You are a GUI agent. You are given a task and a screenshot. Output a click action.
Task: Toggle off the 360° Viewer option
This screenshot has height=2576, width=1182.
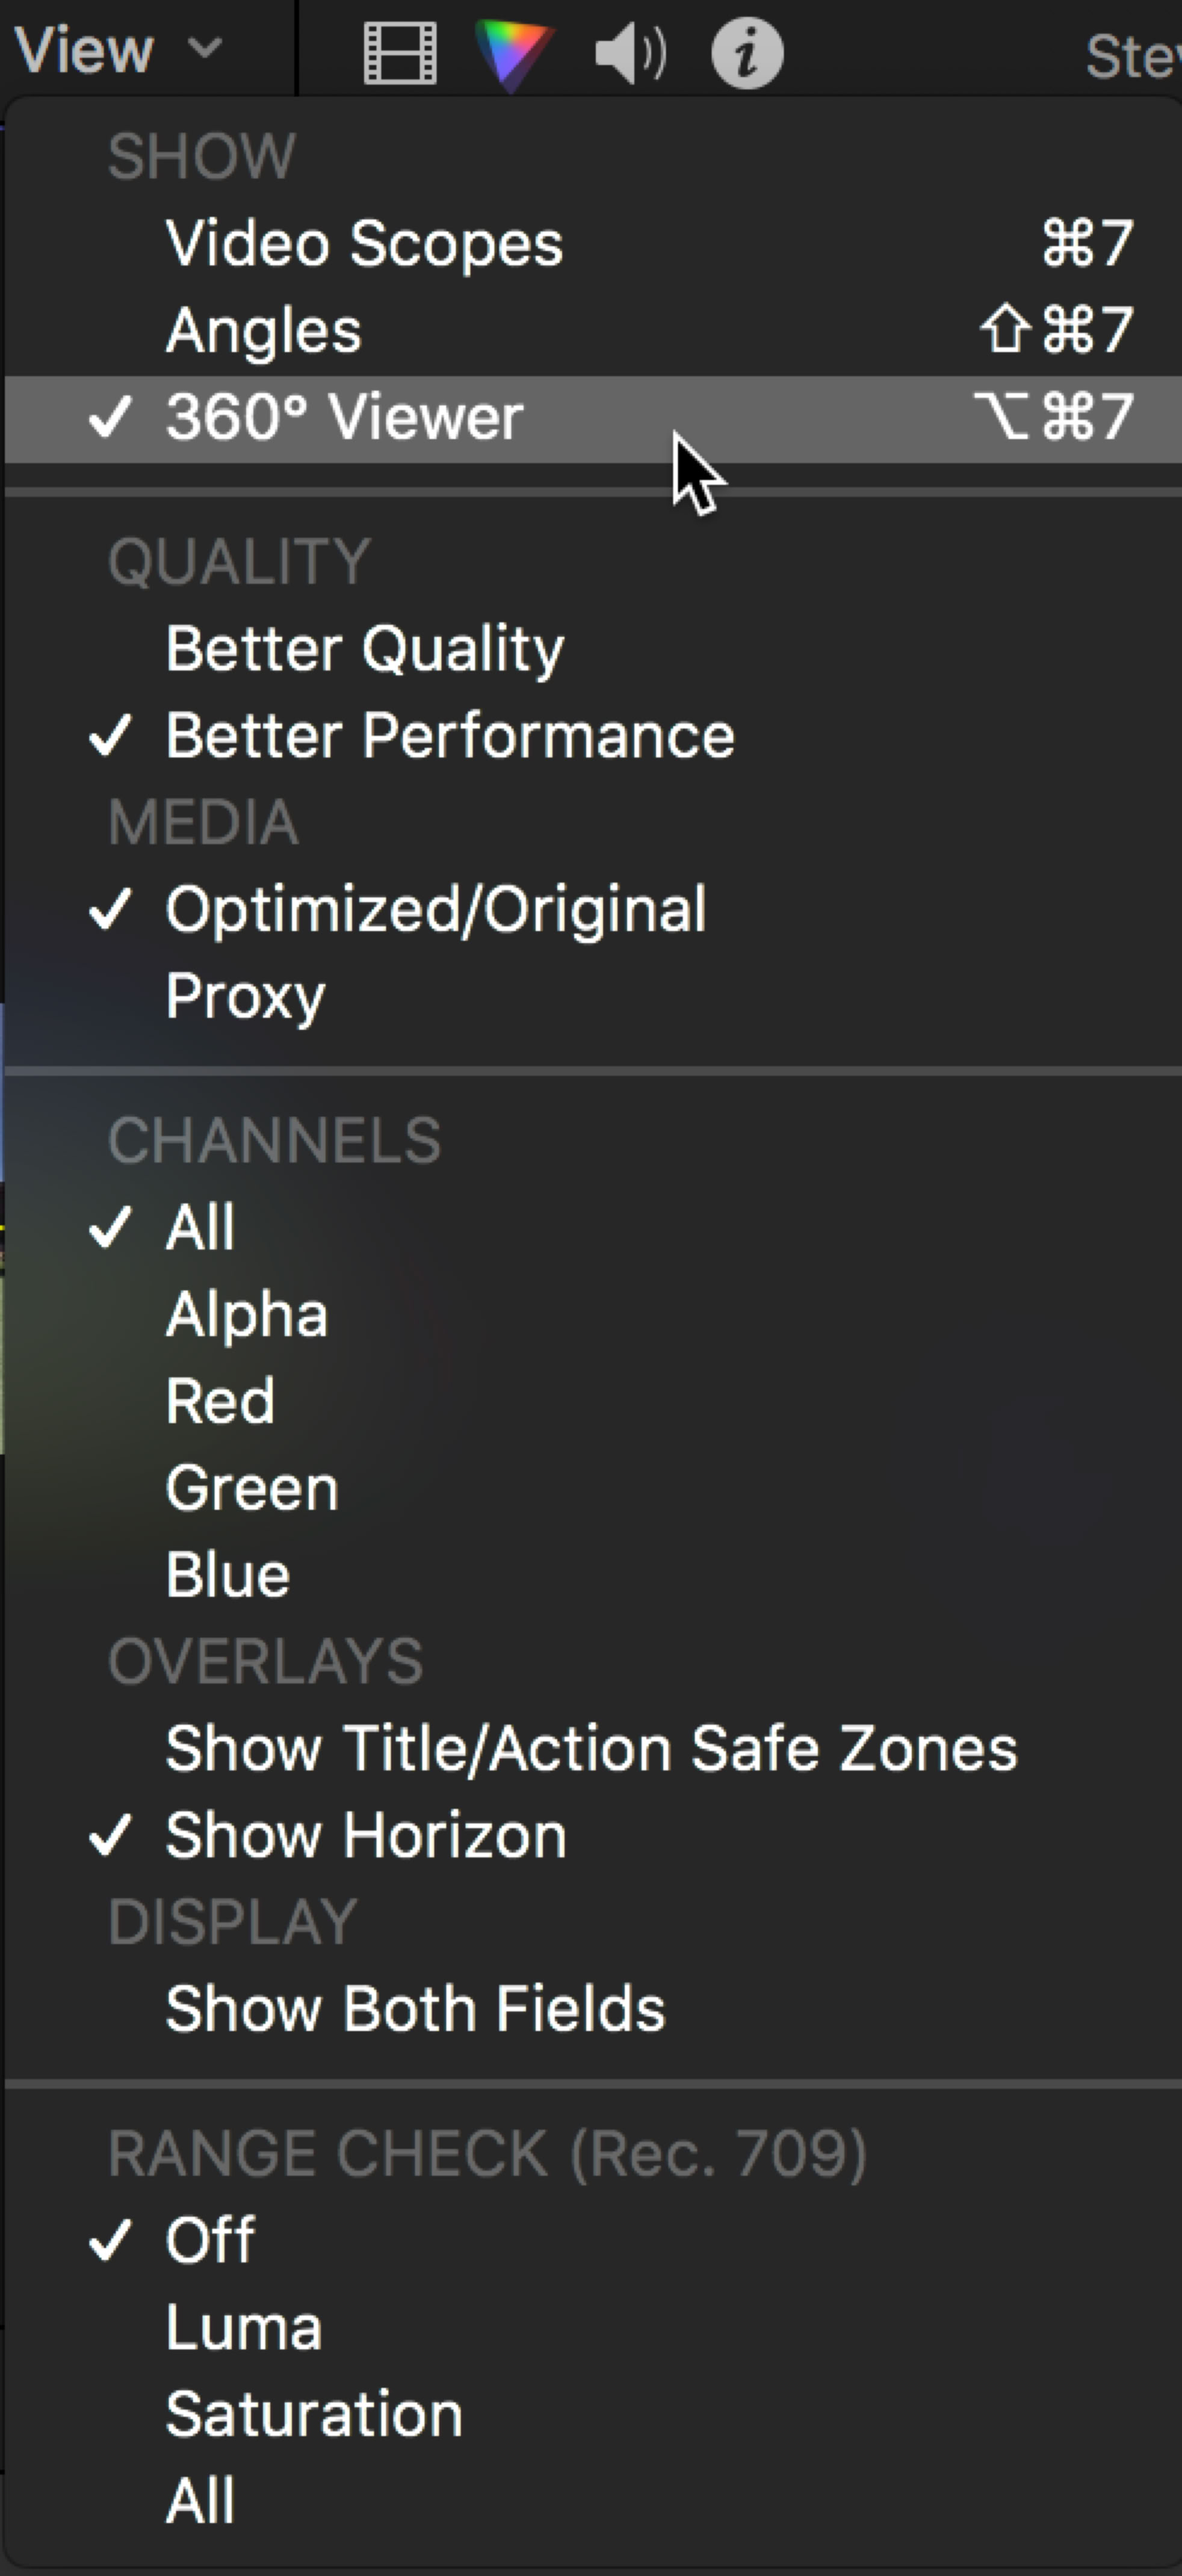(x=344, y=417)
